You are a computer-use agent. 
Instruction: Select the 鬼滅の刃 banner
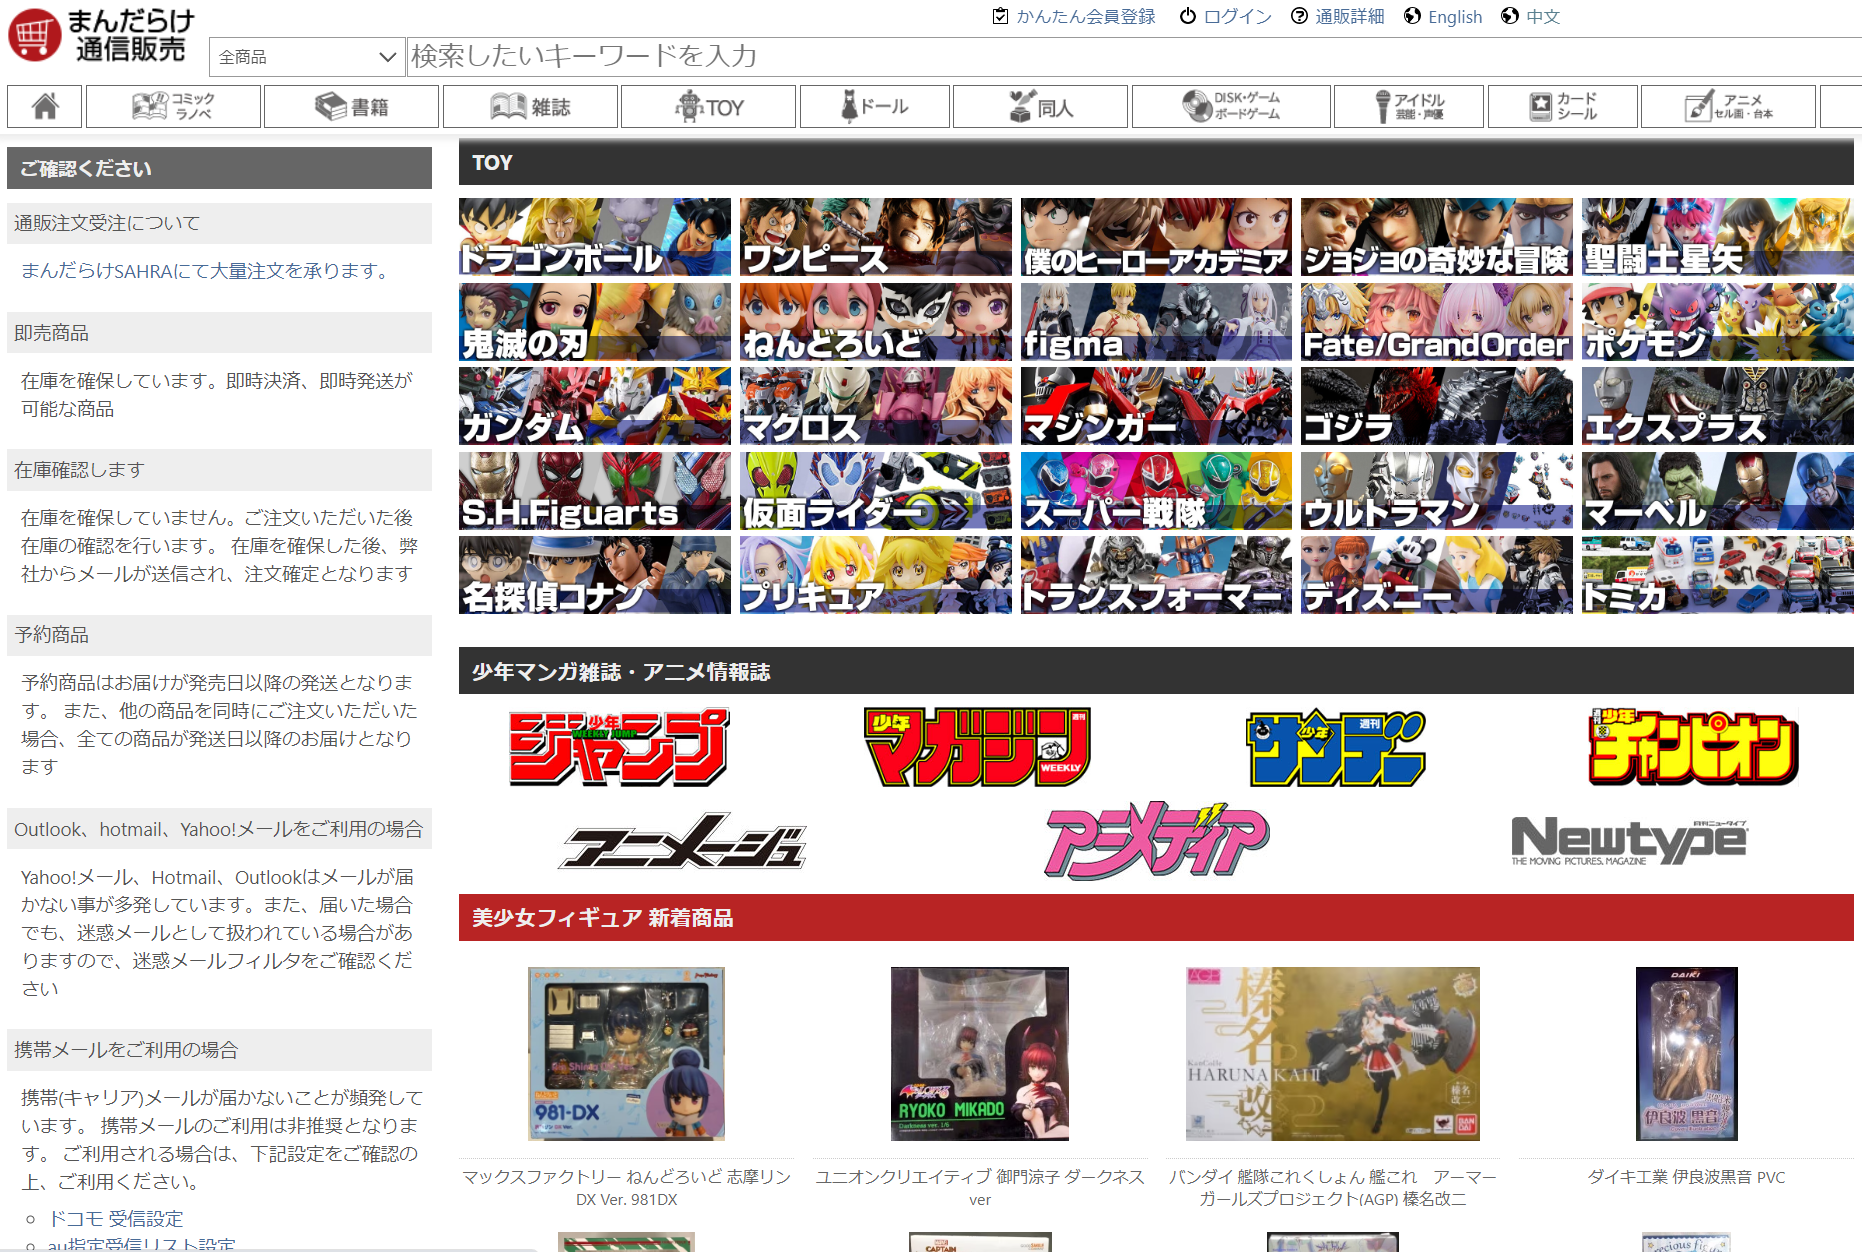click(595, 322)
